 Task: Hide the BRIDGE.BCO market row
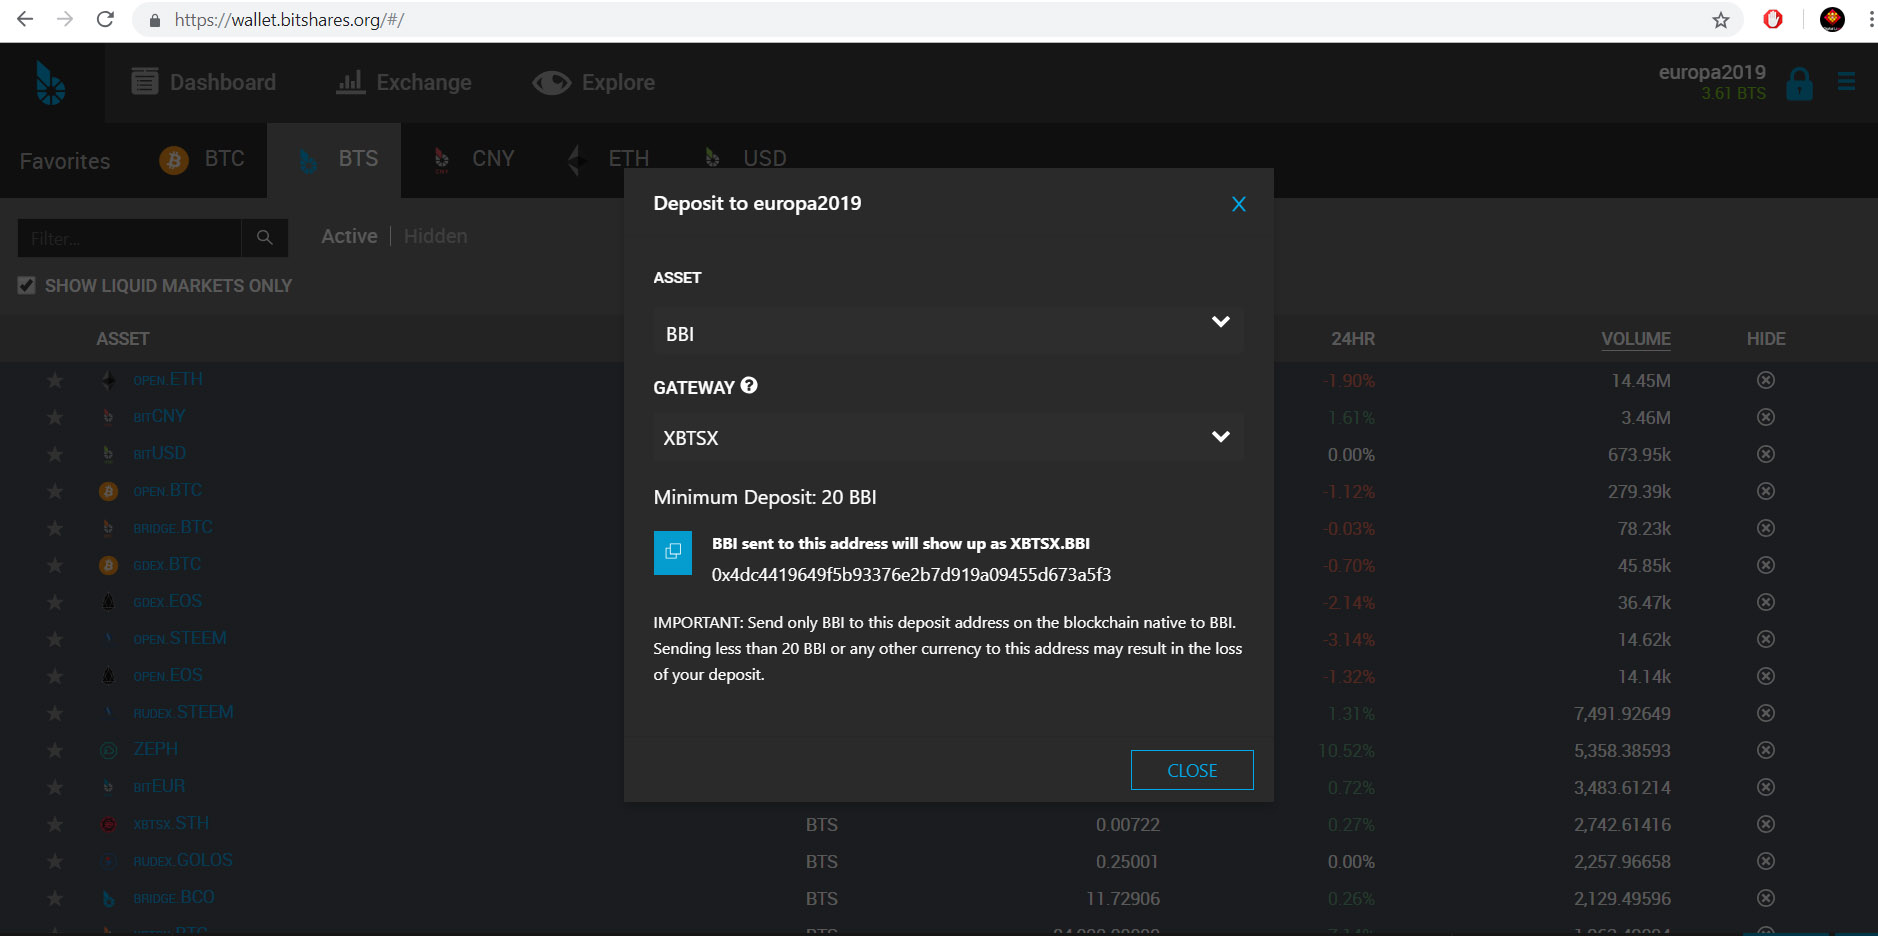pos(1766,898)
